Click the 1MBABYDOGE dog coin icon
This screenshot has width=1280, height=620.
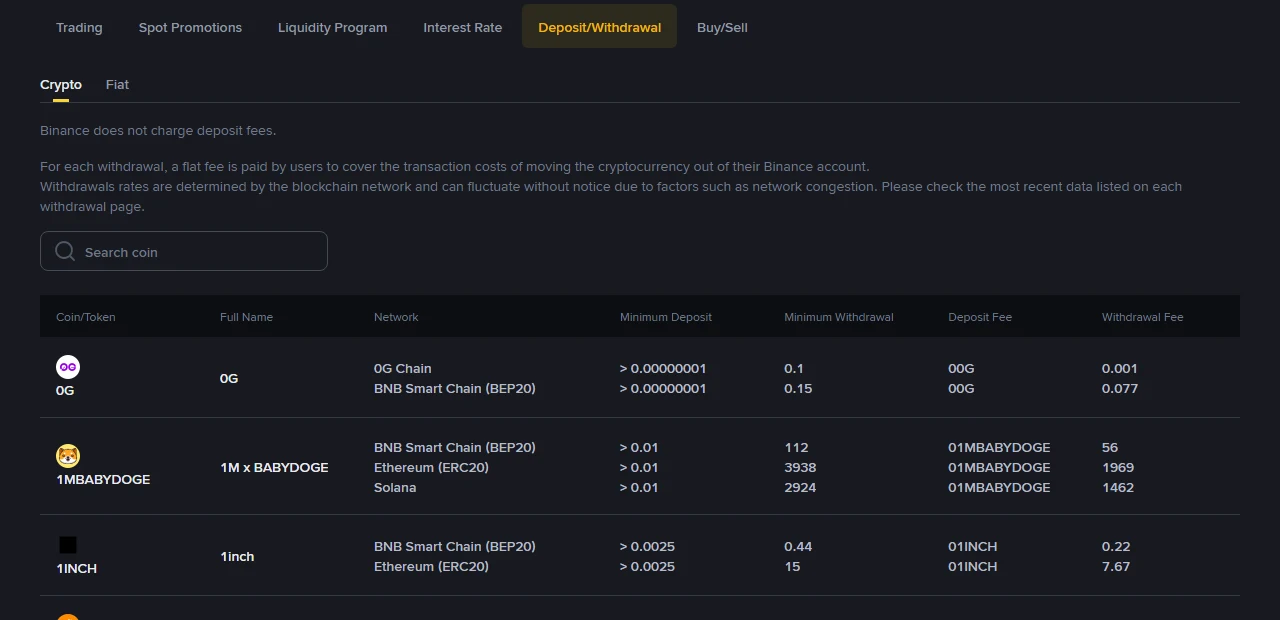(x=68, y=456)
